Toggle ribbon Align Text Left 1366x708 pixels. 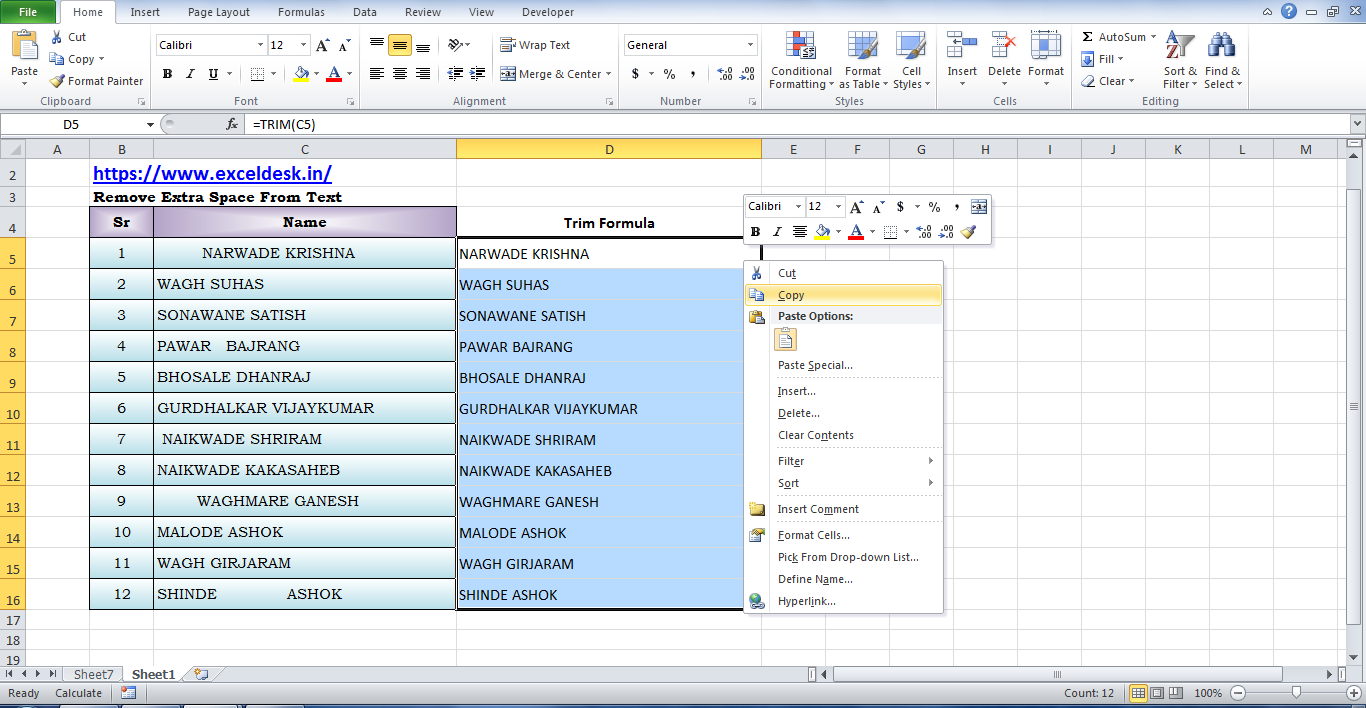pyautogui.click(x=377, y=74)
